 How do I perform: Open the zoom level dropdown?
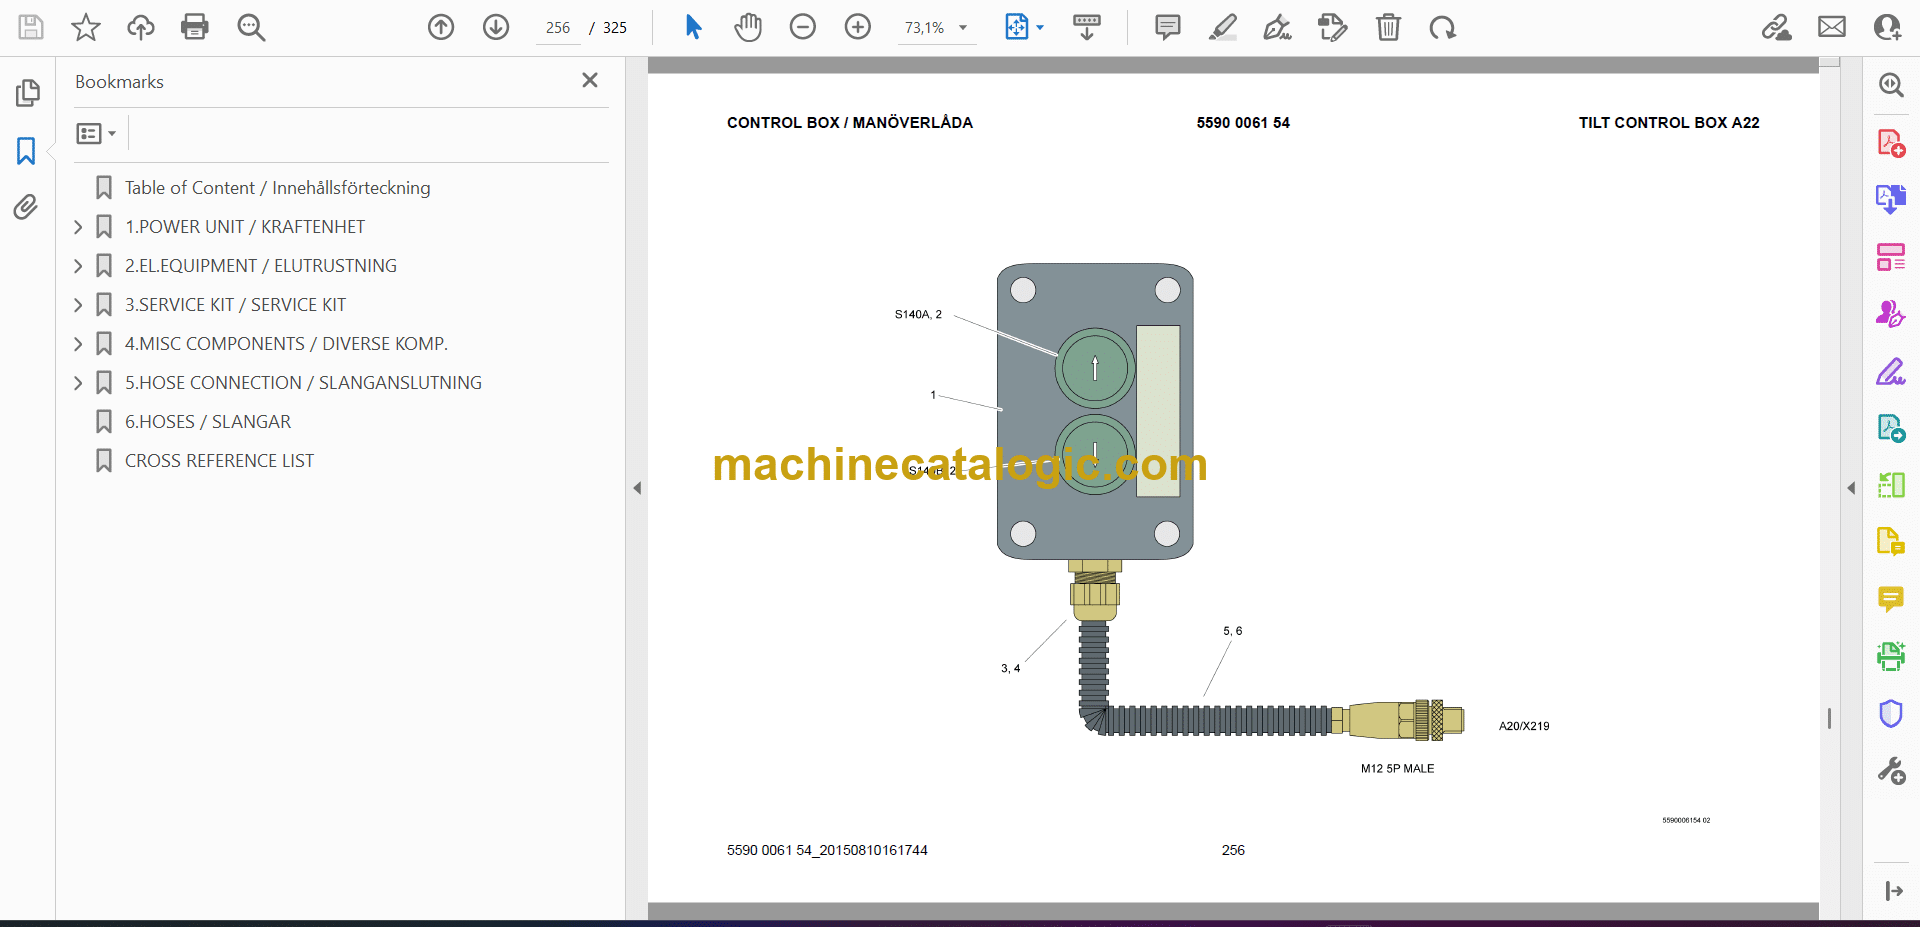[963, 28]
